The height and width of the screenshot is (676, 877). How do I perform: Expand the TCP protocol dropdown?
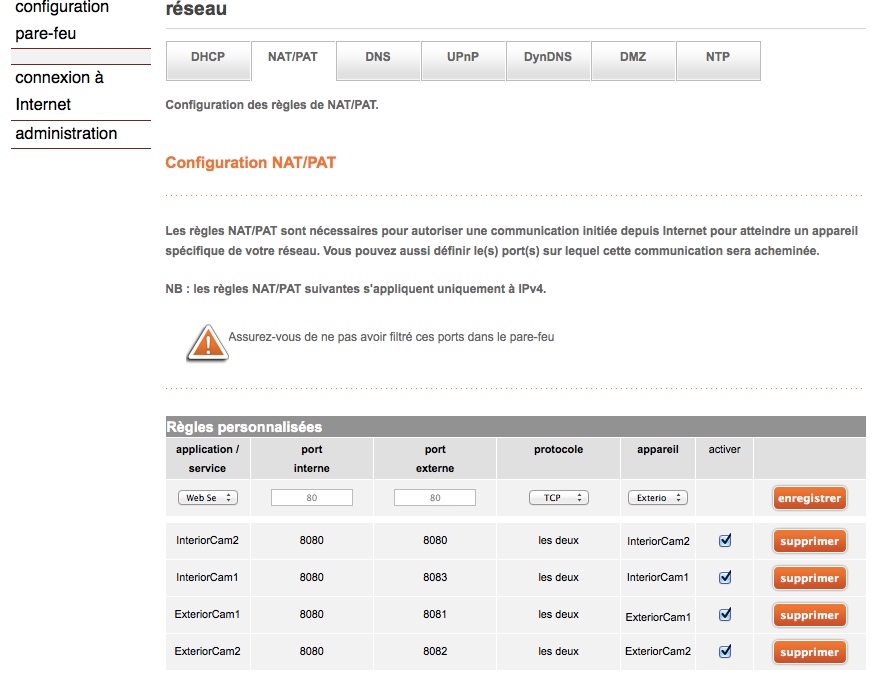tap(558, 498)
